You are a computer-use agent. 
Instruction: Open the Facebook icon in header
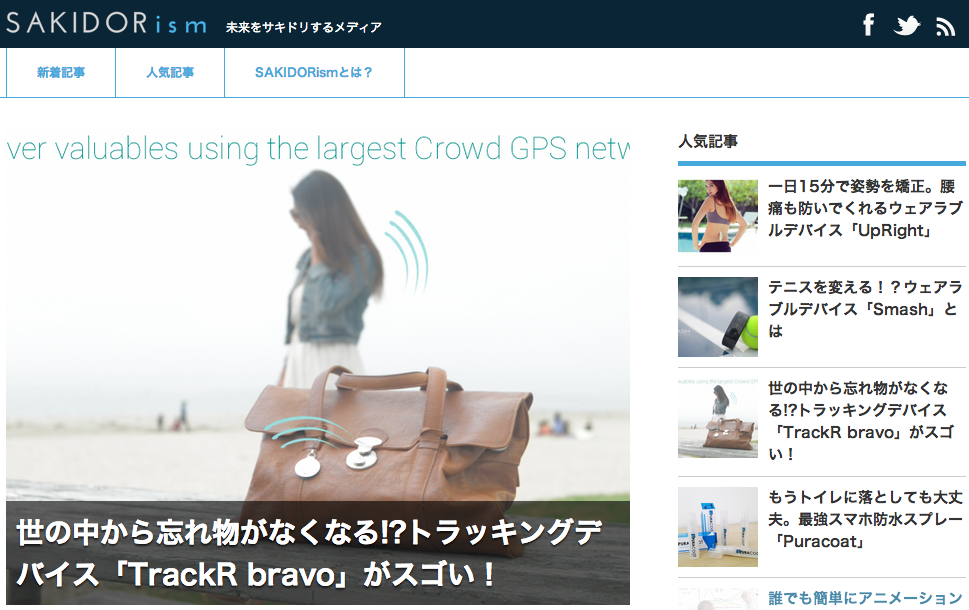click(869, 25)
